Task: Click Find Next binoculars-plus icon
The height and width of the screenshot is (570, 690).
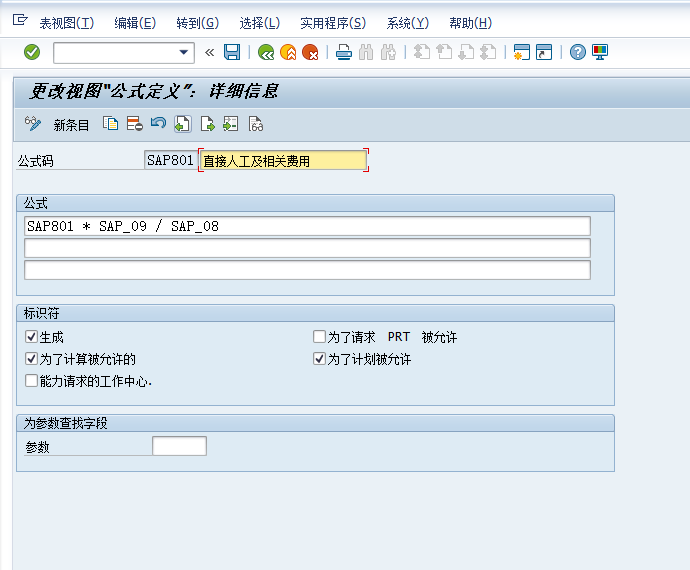Action: (388, 52)
